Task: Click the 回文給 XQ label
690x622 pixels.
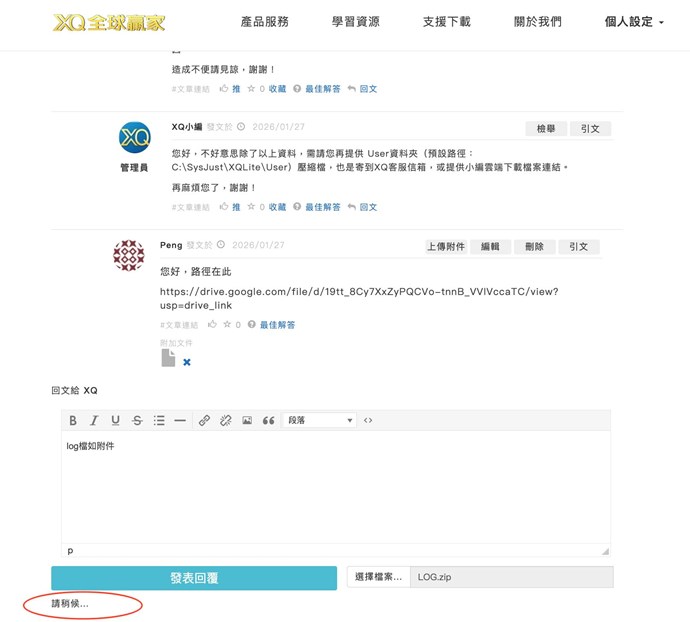Action: [74, 390]
